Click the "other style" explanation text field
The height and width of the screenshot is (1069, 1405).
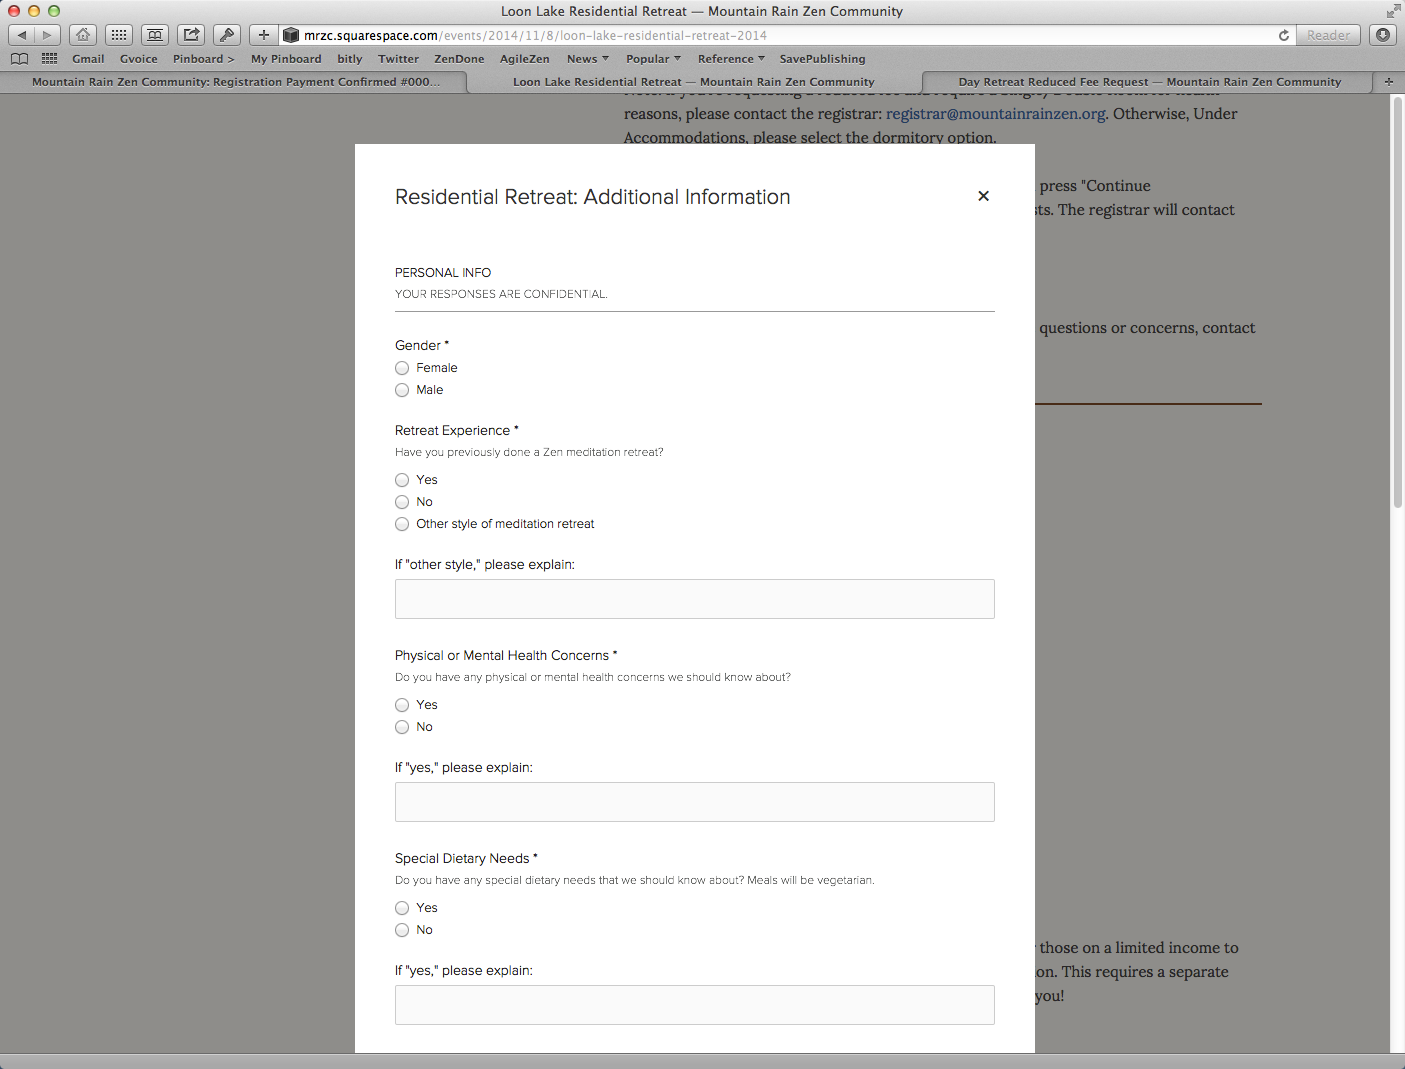695,599
